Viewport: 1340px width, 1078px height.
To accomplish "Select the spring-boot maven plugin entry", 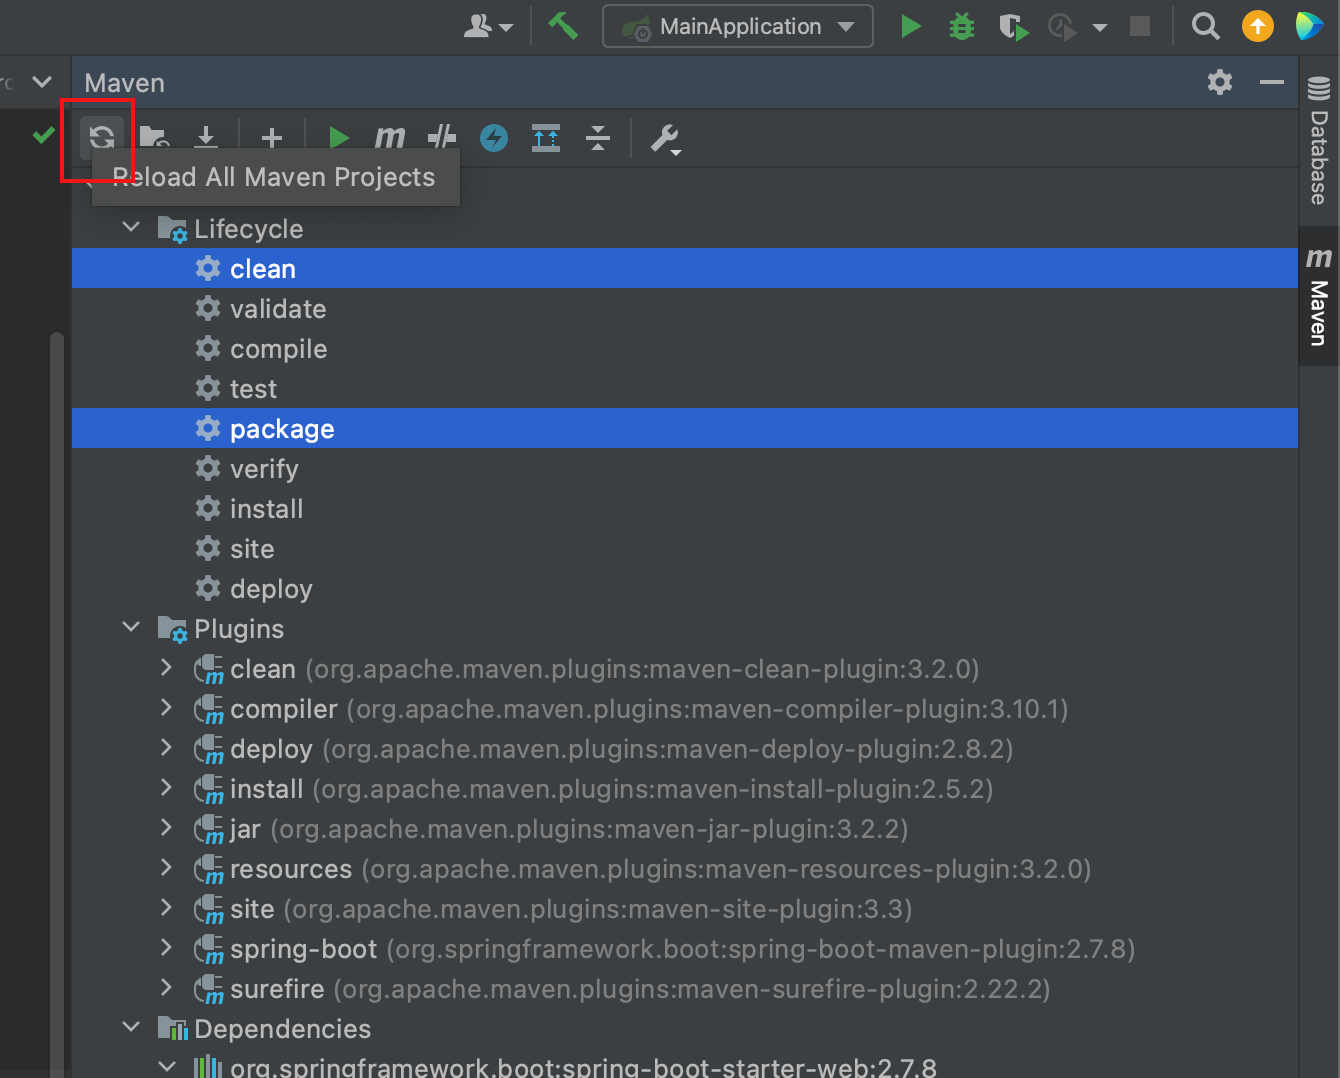I will [685, 948].
